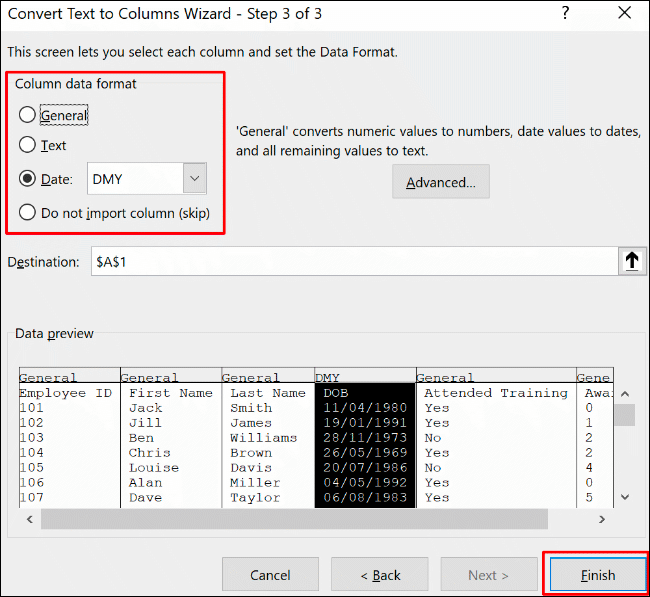The width and height of the screenshot is (650, 597).
Task: Select the Last Name preview column
Action: [267, 440]
